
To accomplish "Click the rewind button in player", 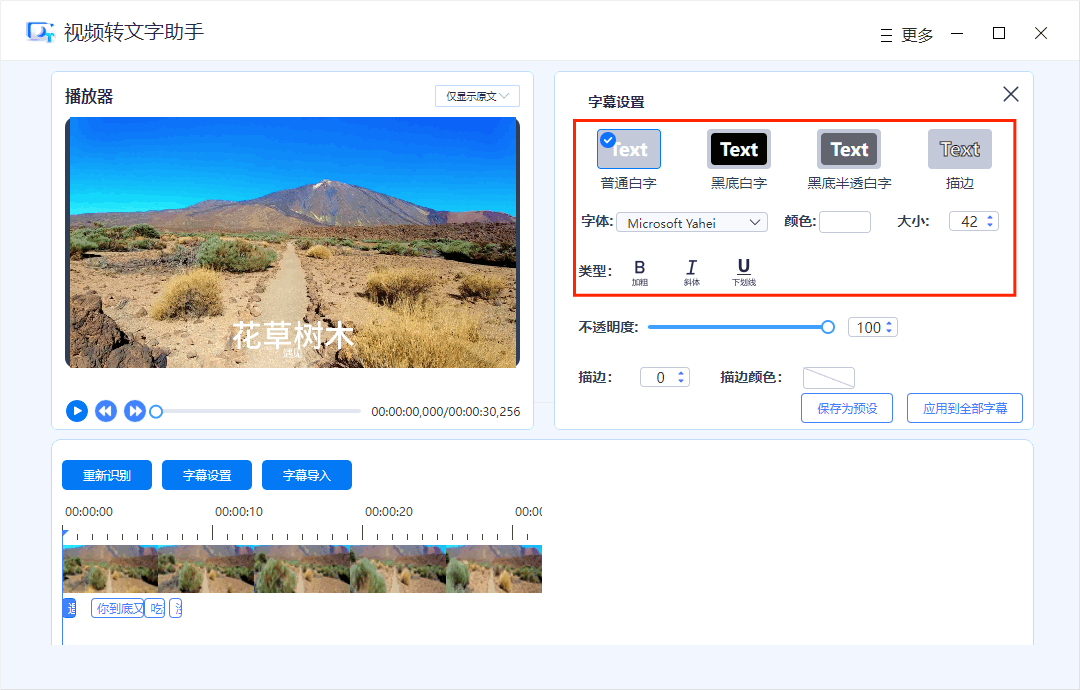I will pos(106,411).
